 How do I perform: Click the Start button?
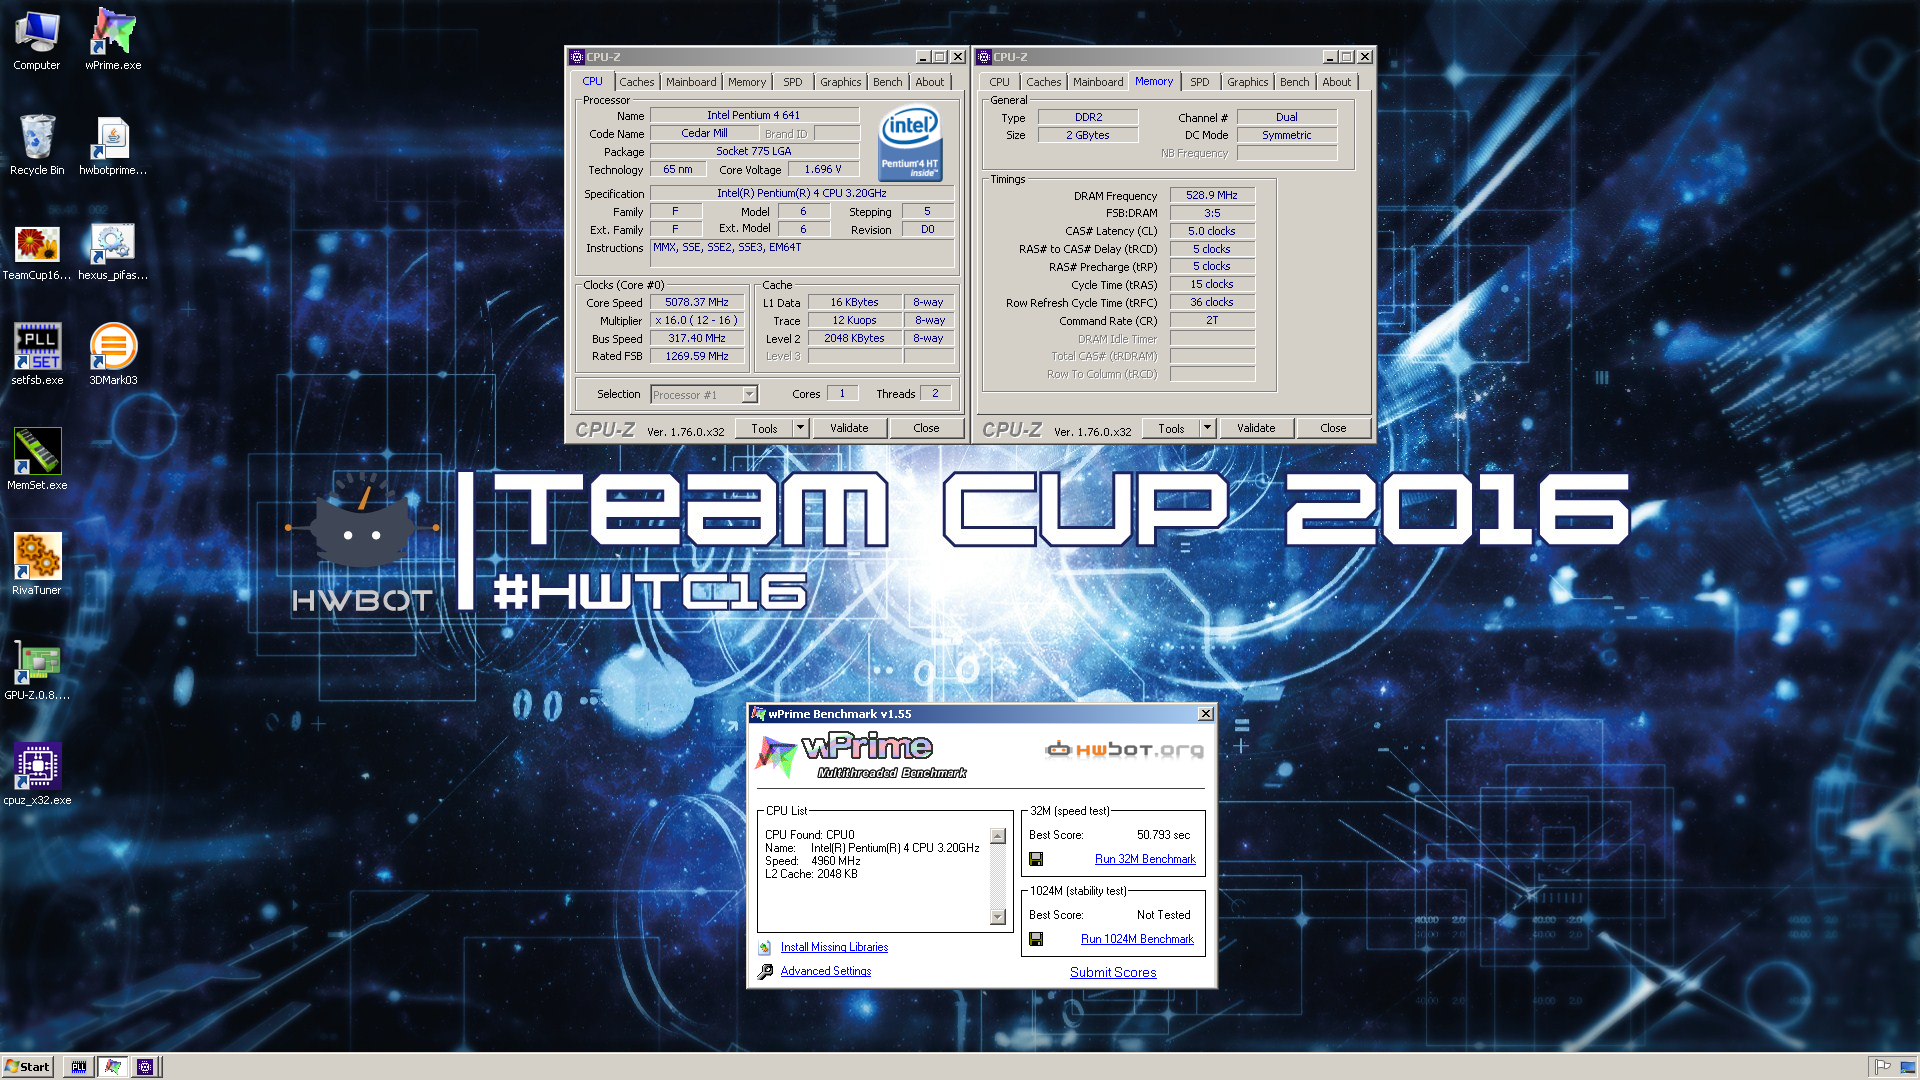[x=27, y=1067]
